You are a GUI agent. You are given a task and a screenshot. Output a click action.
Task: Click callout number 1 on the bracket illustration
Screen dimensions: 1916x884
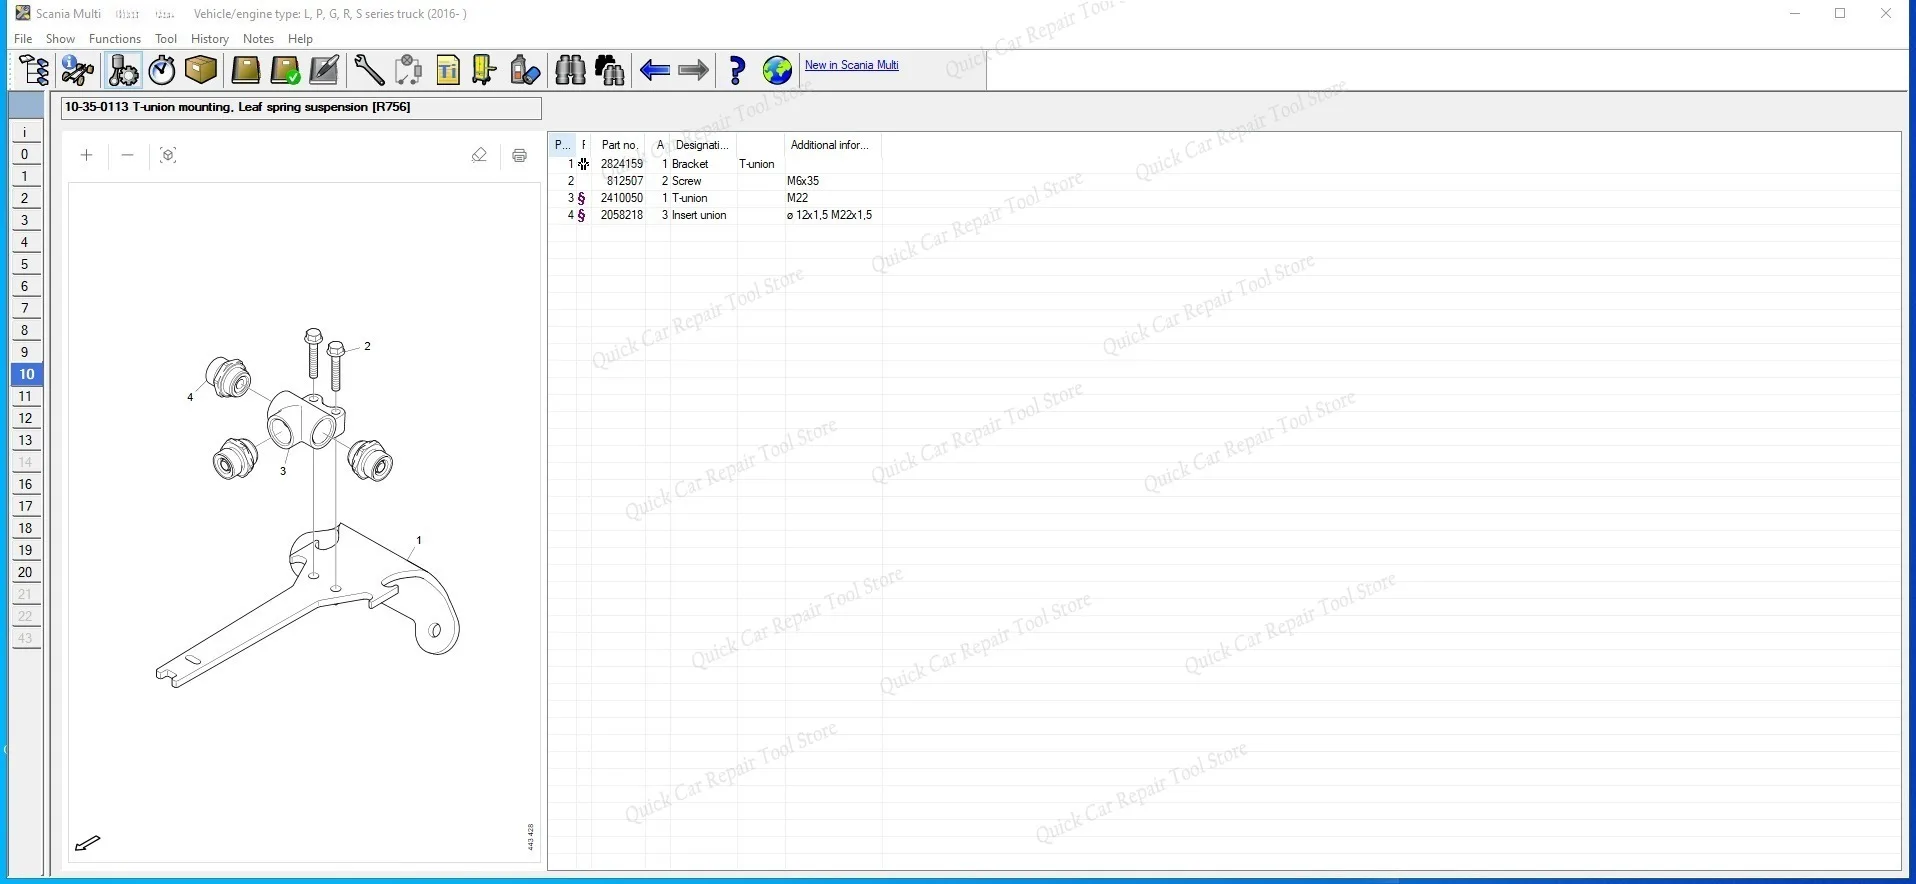pos(419,540)
